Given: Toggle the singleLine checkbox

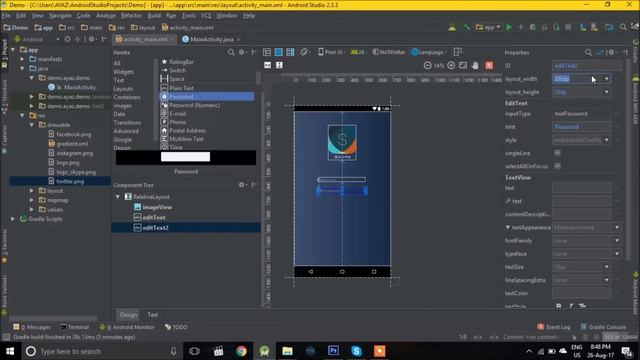Looking at the screenshot, I should coord(557,153).
